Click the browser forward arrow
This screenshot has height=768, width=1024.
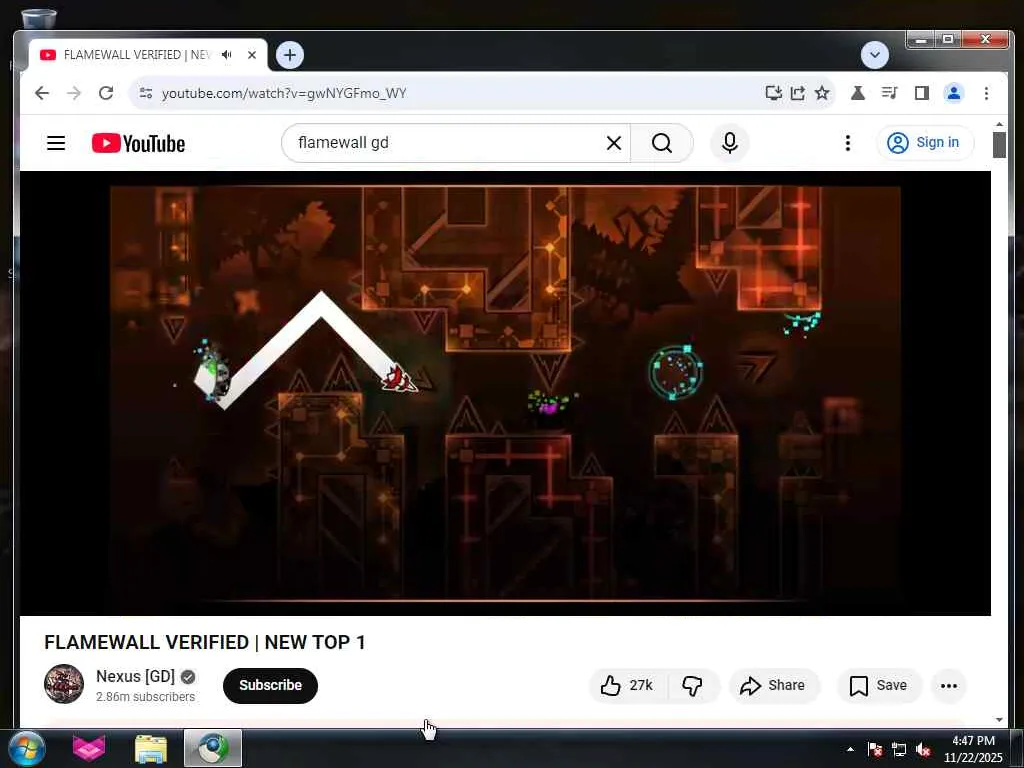click(74, 93)
